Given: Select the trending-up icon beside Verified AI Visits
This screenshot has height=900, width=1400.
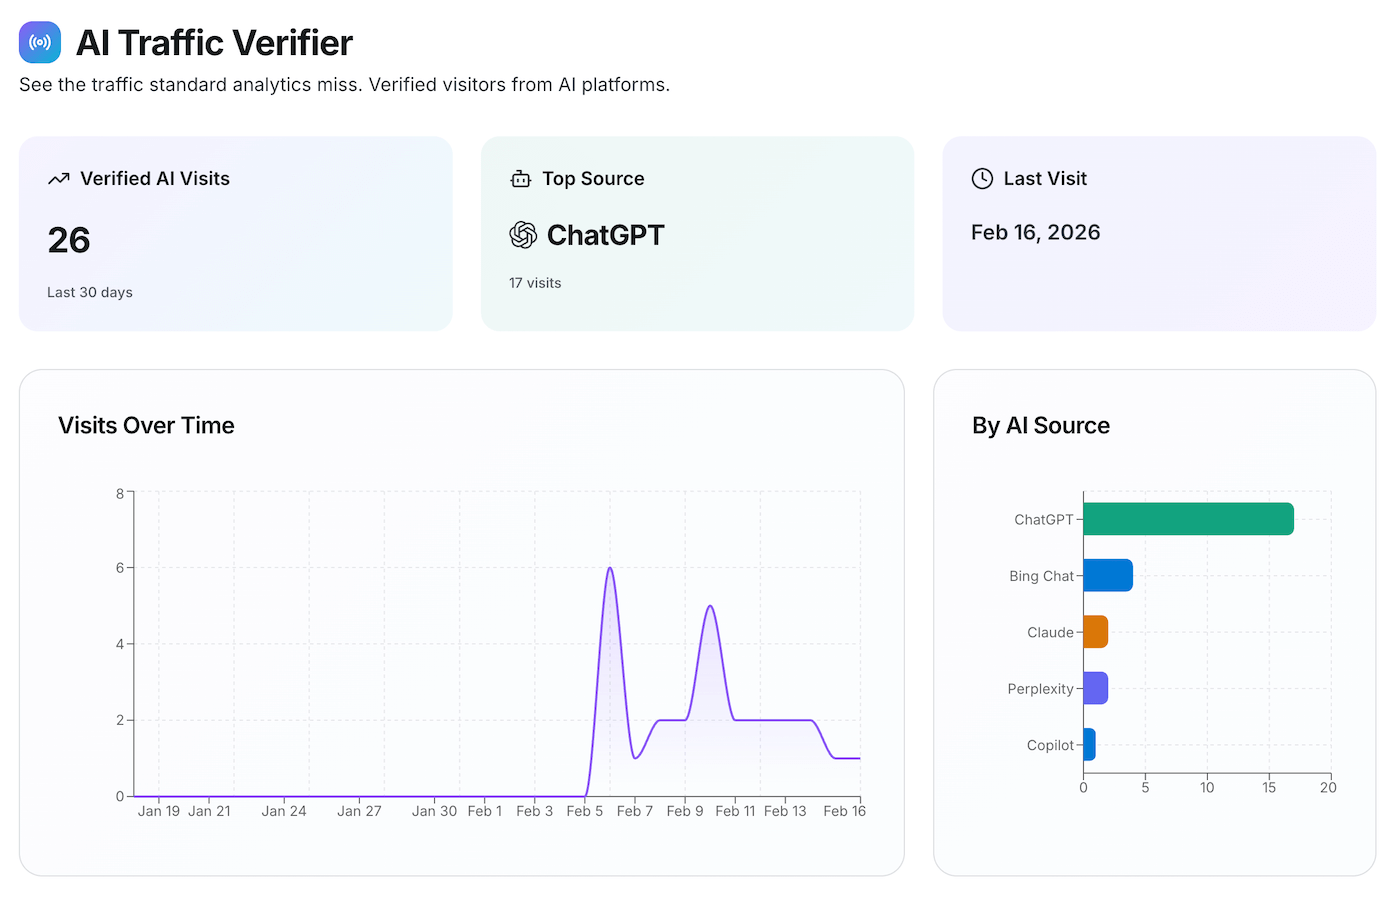Looking at the screenshot, I should pyautogui.click(x=59, y=178).
